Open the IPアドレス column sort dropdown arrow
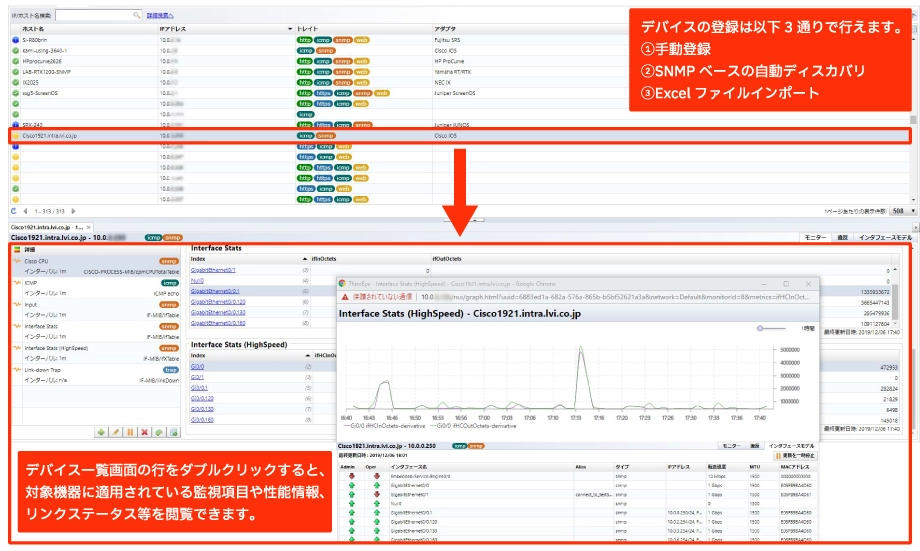Image resolution: width=920 pixels, height=551 pixels. pyautogui.click(x=290, y=29)
